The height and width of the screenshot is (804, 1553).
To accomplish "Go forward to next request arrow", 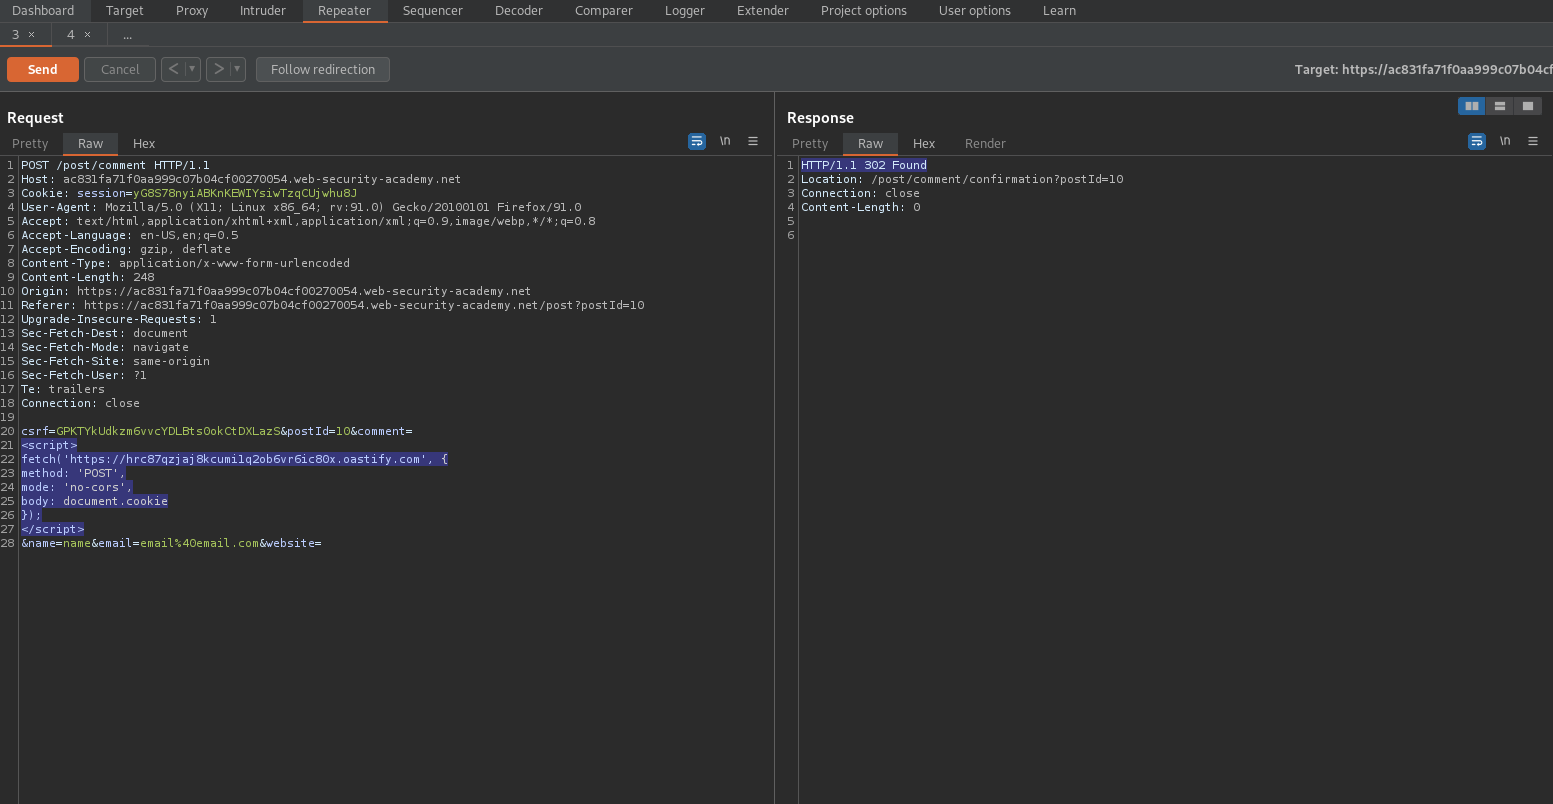I will (219, 69).
